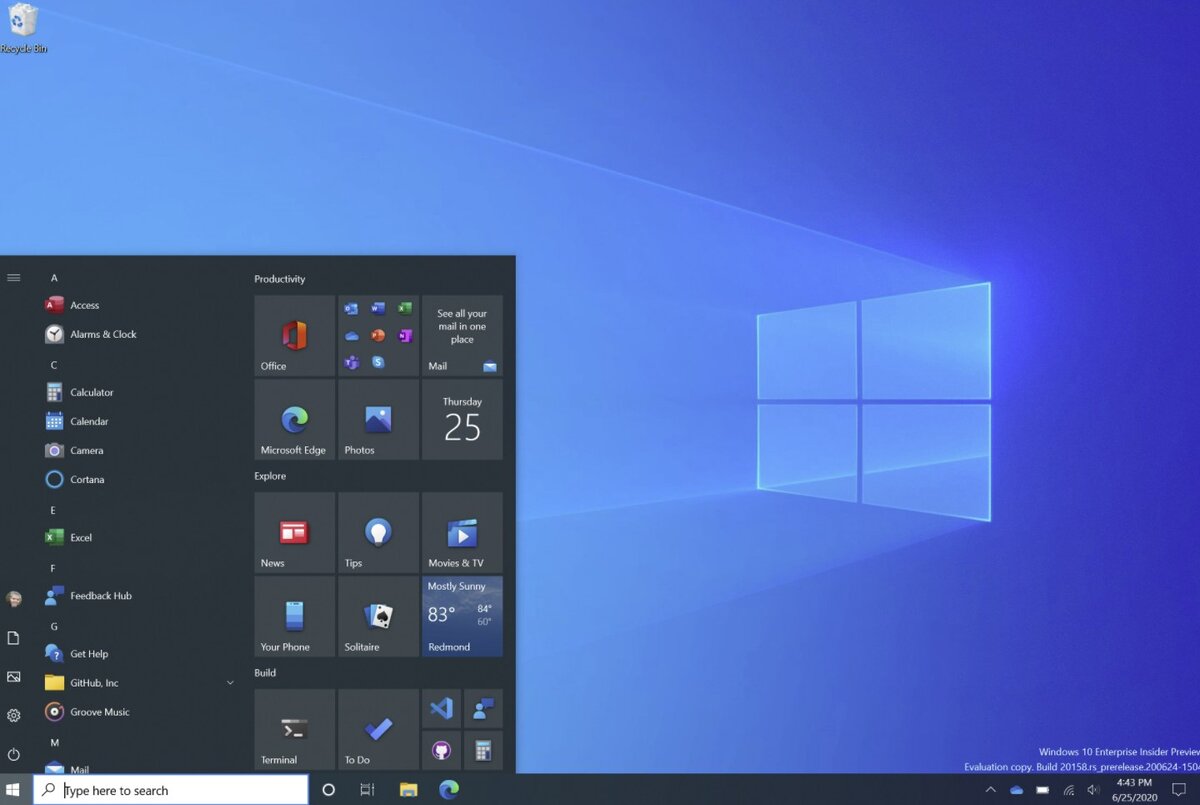Viewport: 1200px width, 805px height.
Task: Jump to the letter M header
Action: pyautogui.click(x=55, y=742)
